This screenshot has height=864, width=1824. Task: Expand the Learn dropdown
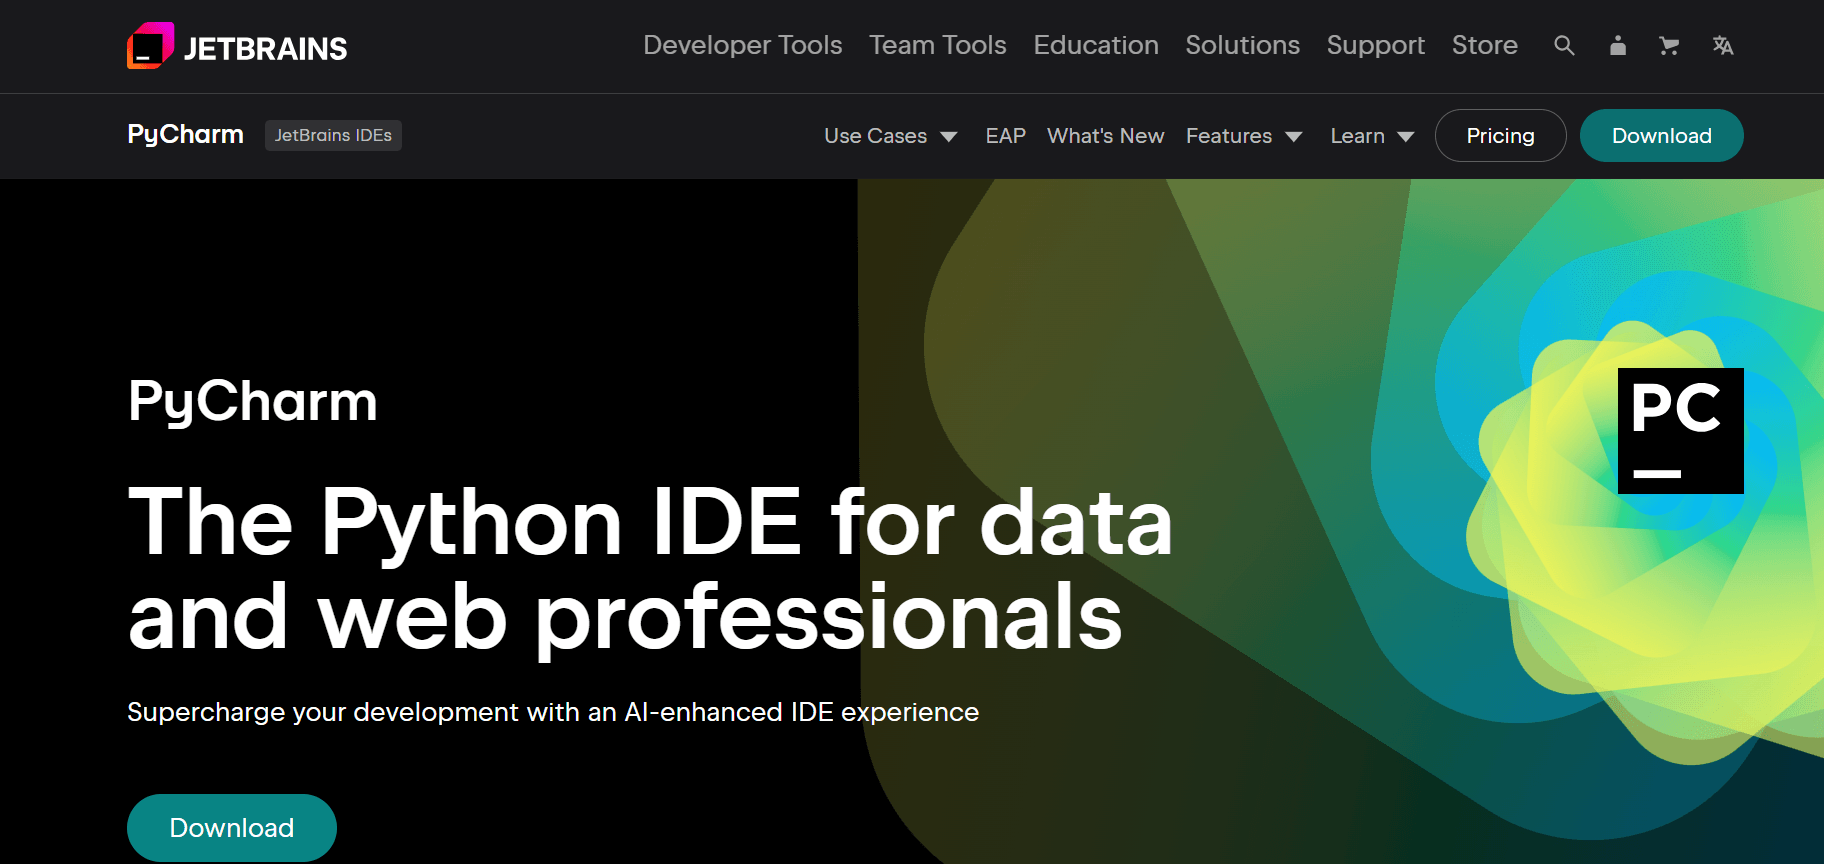1372,136
